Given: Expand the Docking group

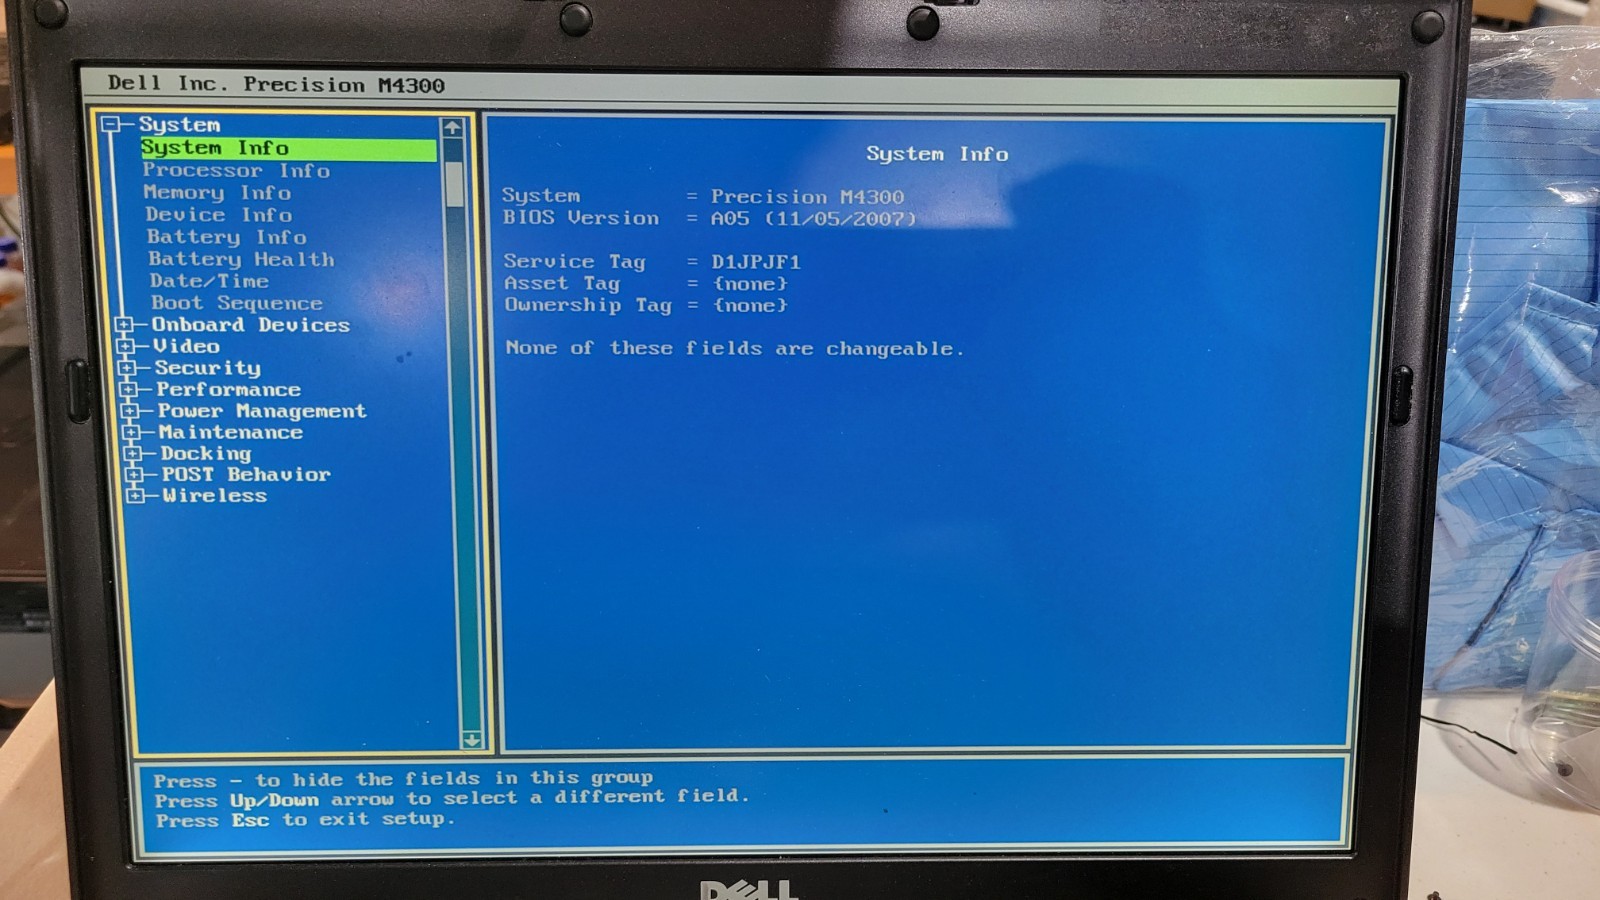Looking at the screenshot, I should click(x=132, y=453).
